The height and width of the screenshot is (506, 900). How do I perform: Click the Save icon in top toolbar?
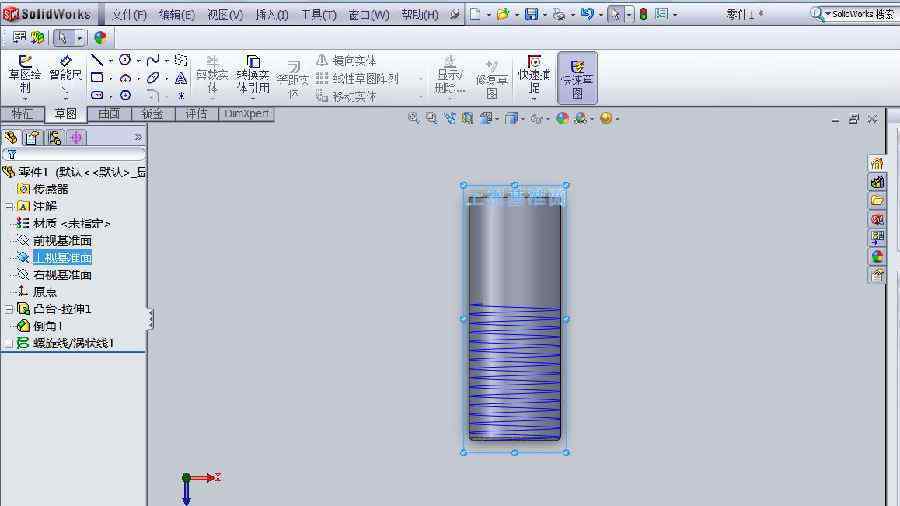coord(531,14)
